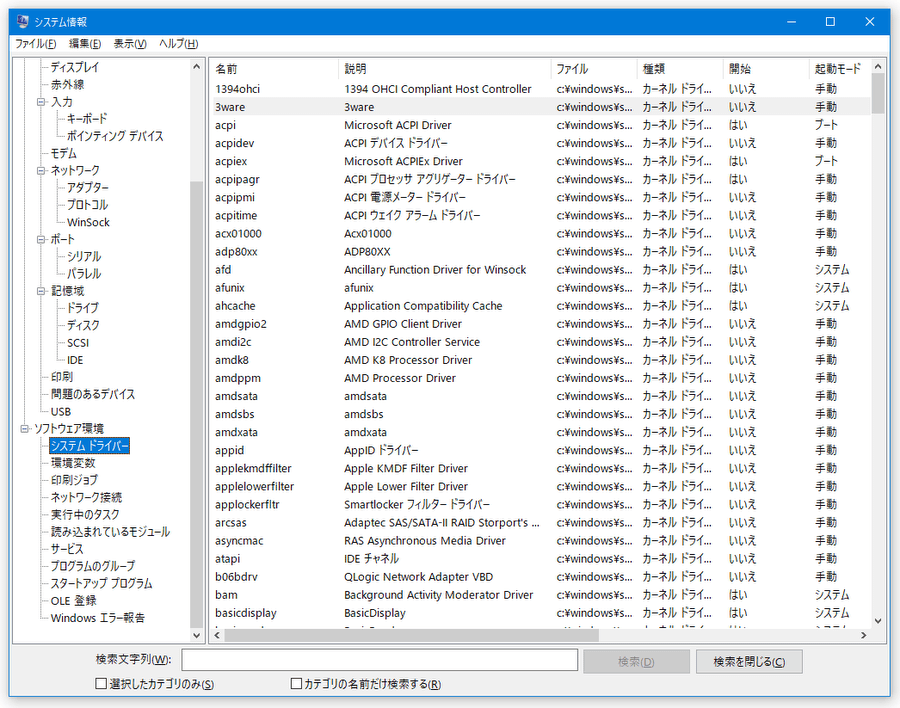Image resolution: width=900 pixels, height=708 pixels.
Task: Click driver list scroll down arrow
Action: (x=878, y=621)
